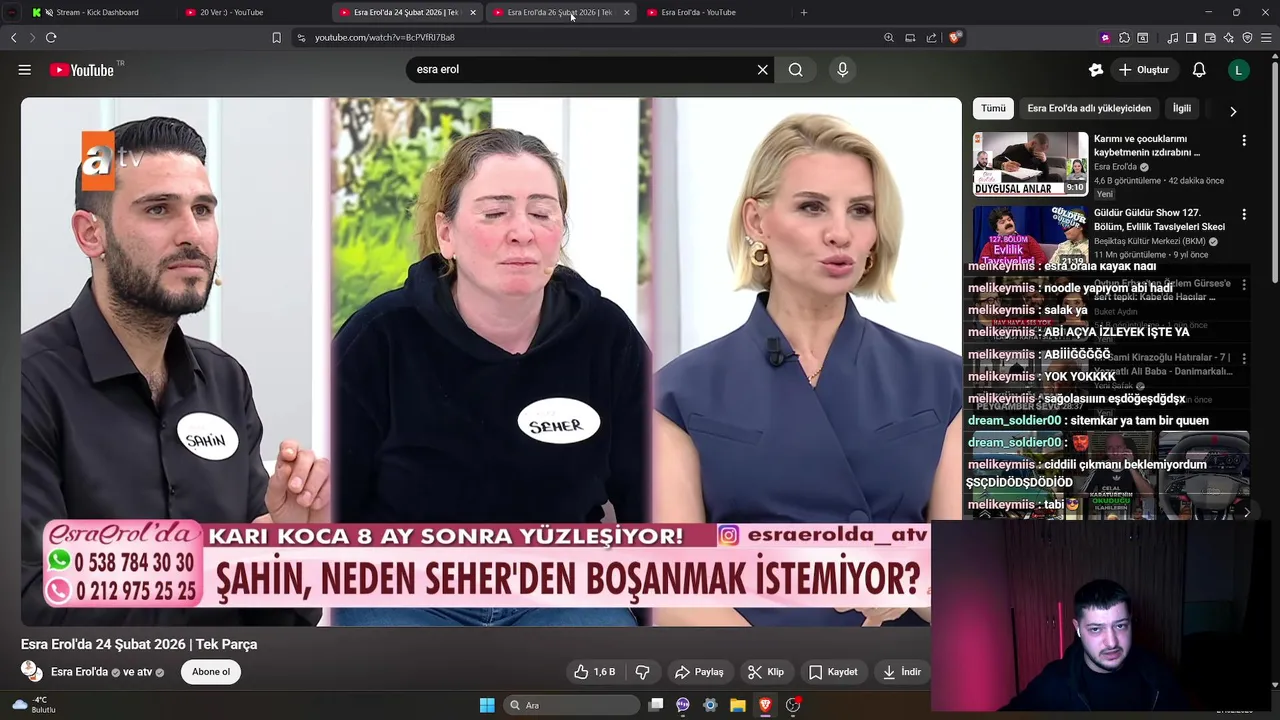The image size is (1280, 720).
Task: Open options for Güldür Güldür Show video
Action: coord(1244,215)
